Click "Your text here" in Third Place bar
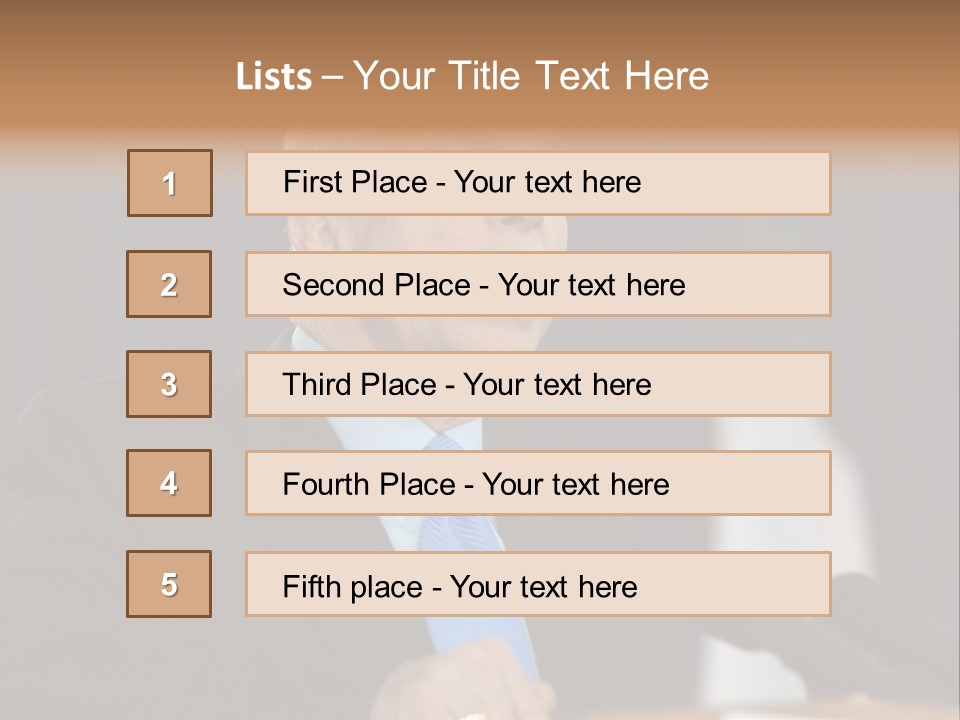The height and width of the screenshot is (720, 960). point(557,385)
